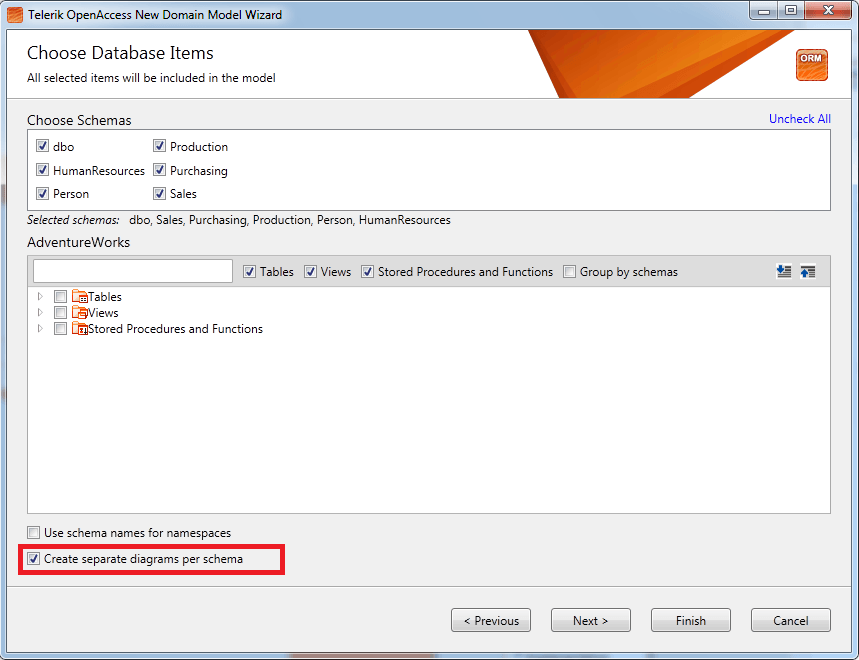
Task: Expand Stored Procedures and Functions node
Action: click(x=40, y=329)
